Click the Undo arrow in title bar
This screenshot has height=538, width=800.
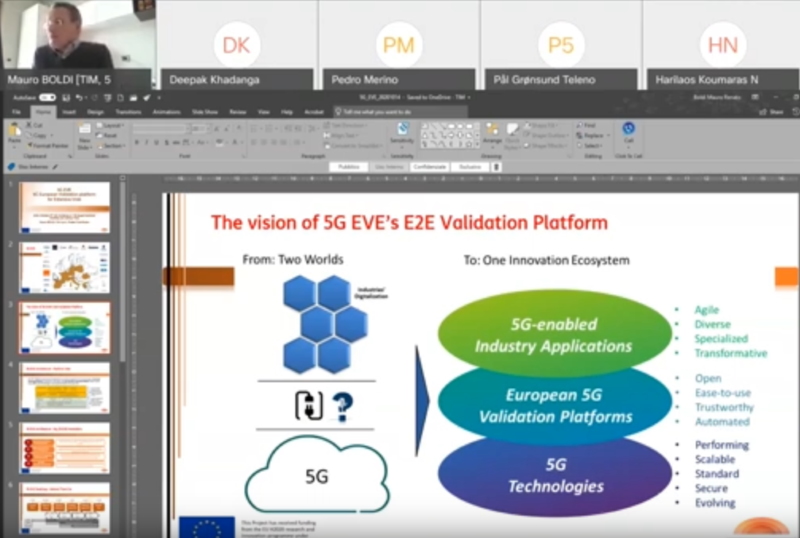tap(79, 98)
